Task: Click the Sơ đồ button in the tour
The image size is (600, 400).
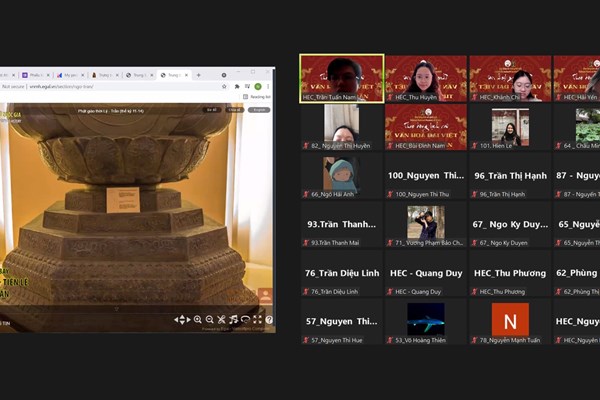Action: [212, 110]
